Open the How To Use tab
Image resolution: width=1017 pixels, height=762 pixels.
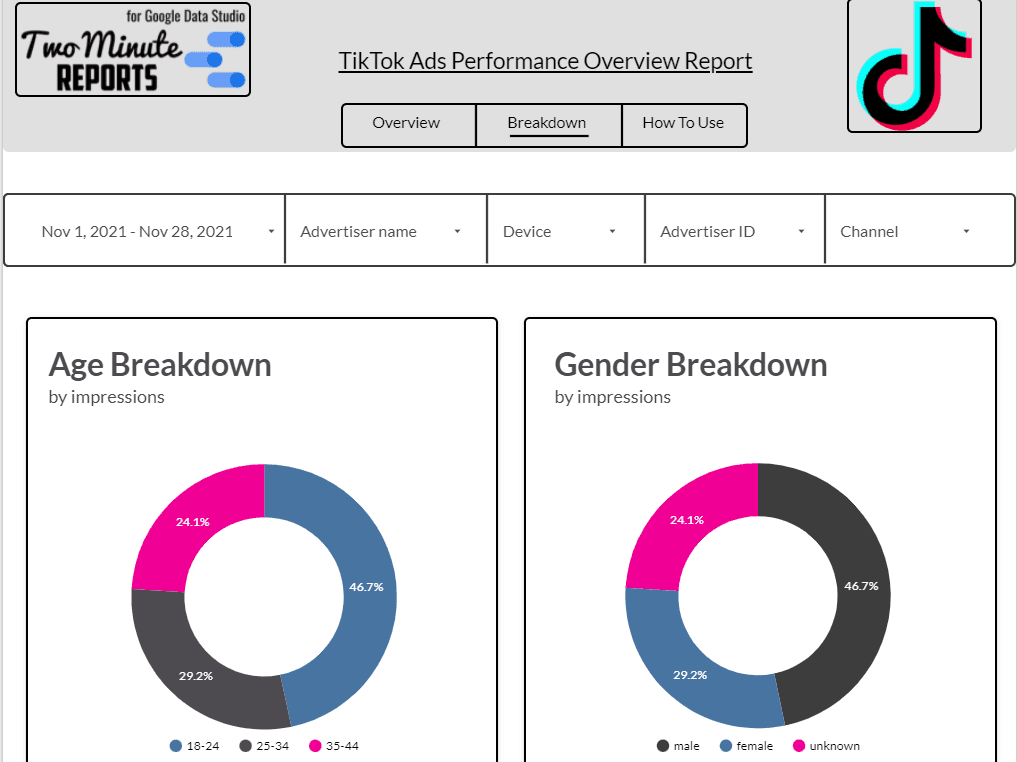(x=684, y=125)
